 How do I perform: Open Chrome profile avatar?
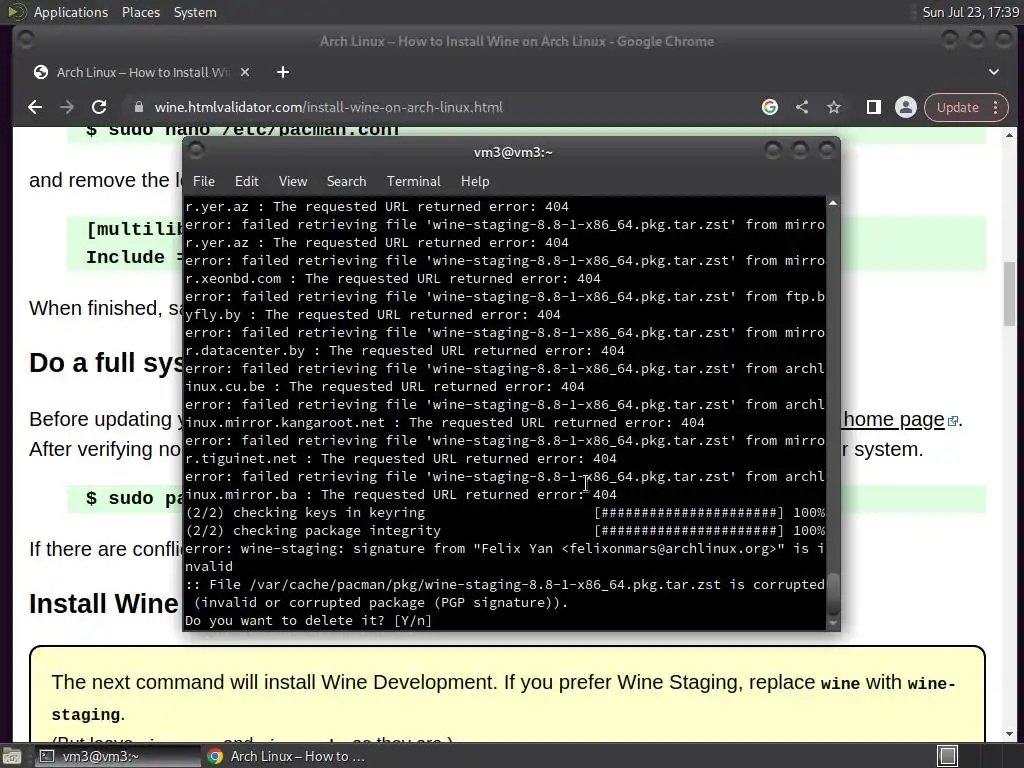[x=906, y=107]
